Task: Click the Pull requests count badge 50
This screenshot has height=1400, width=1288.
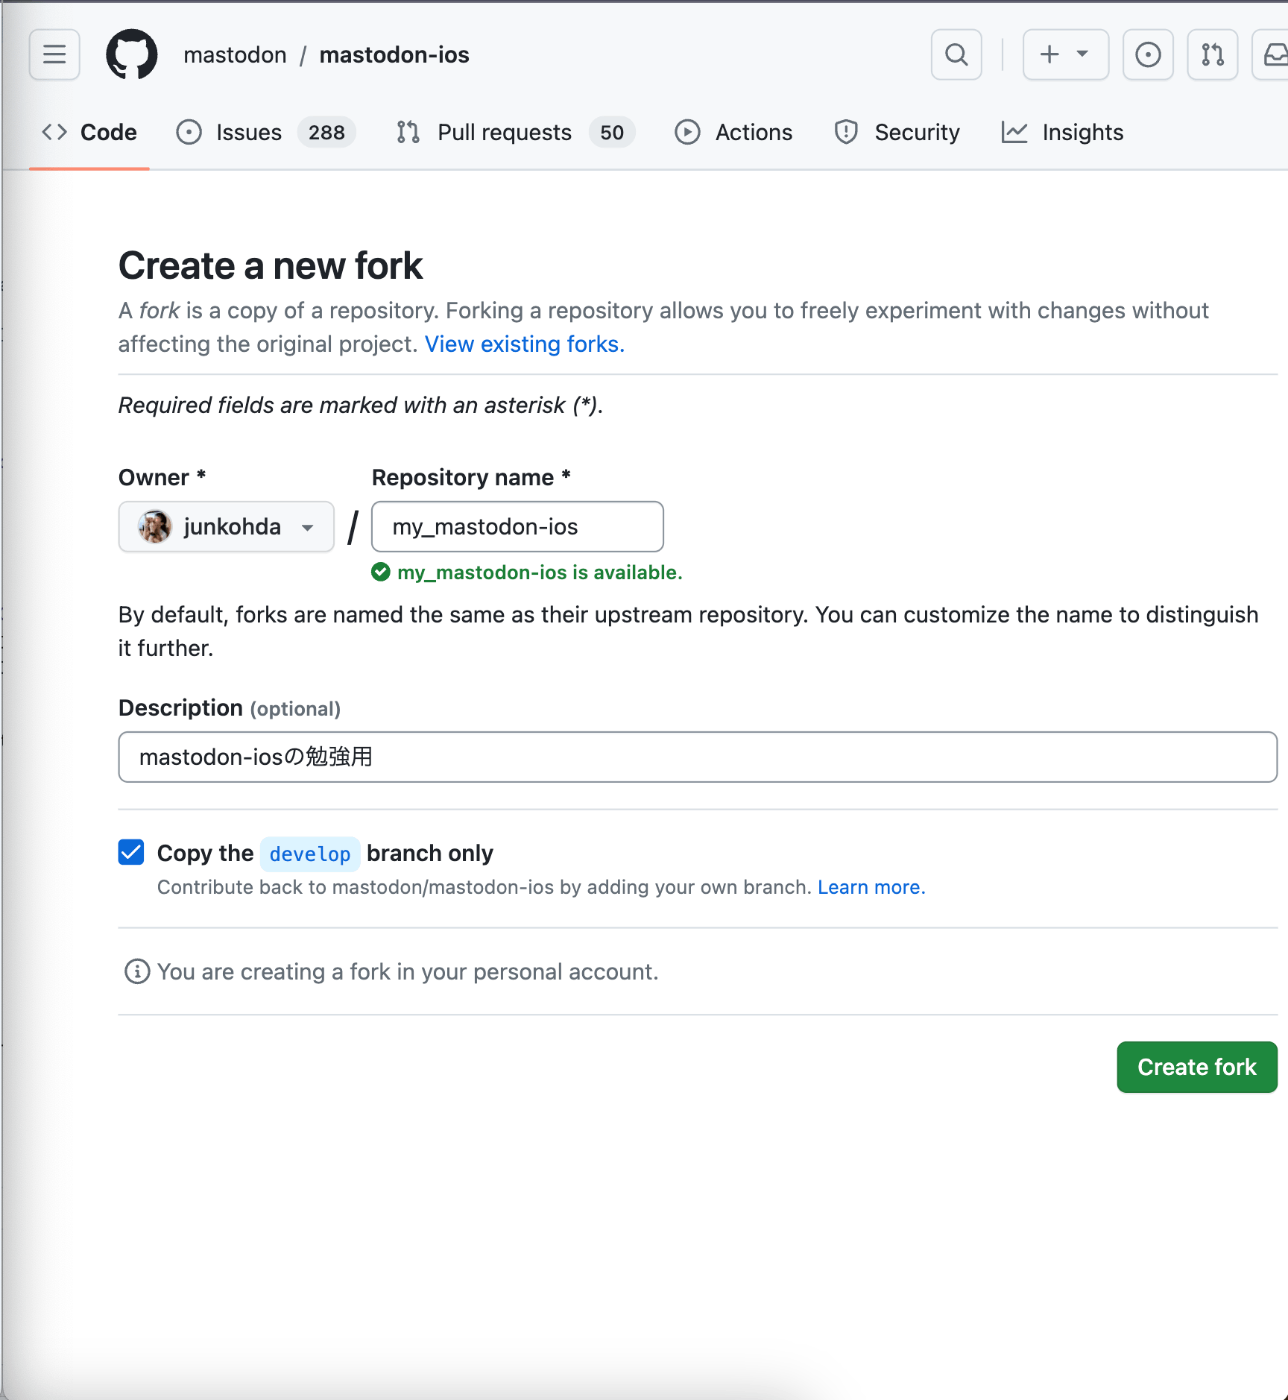Action: (612, 132)
